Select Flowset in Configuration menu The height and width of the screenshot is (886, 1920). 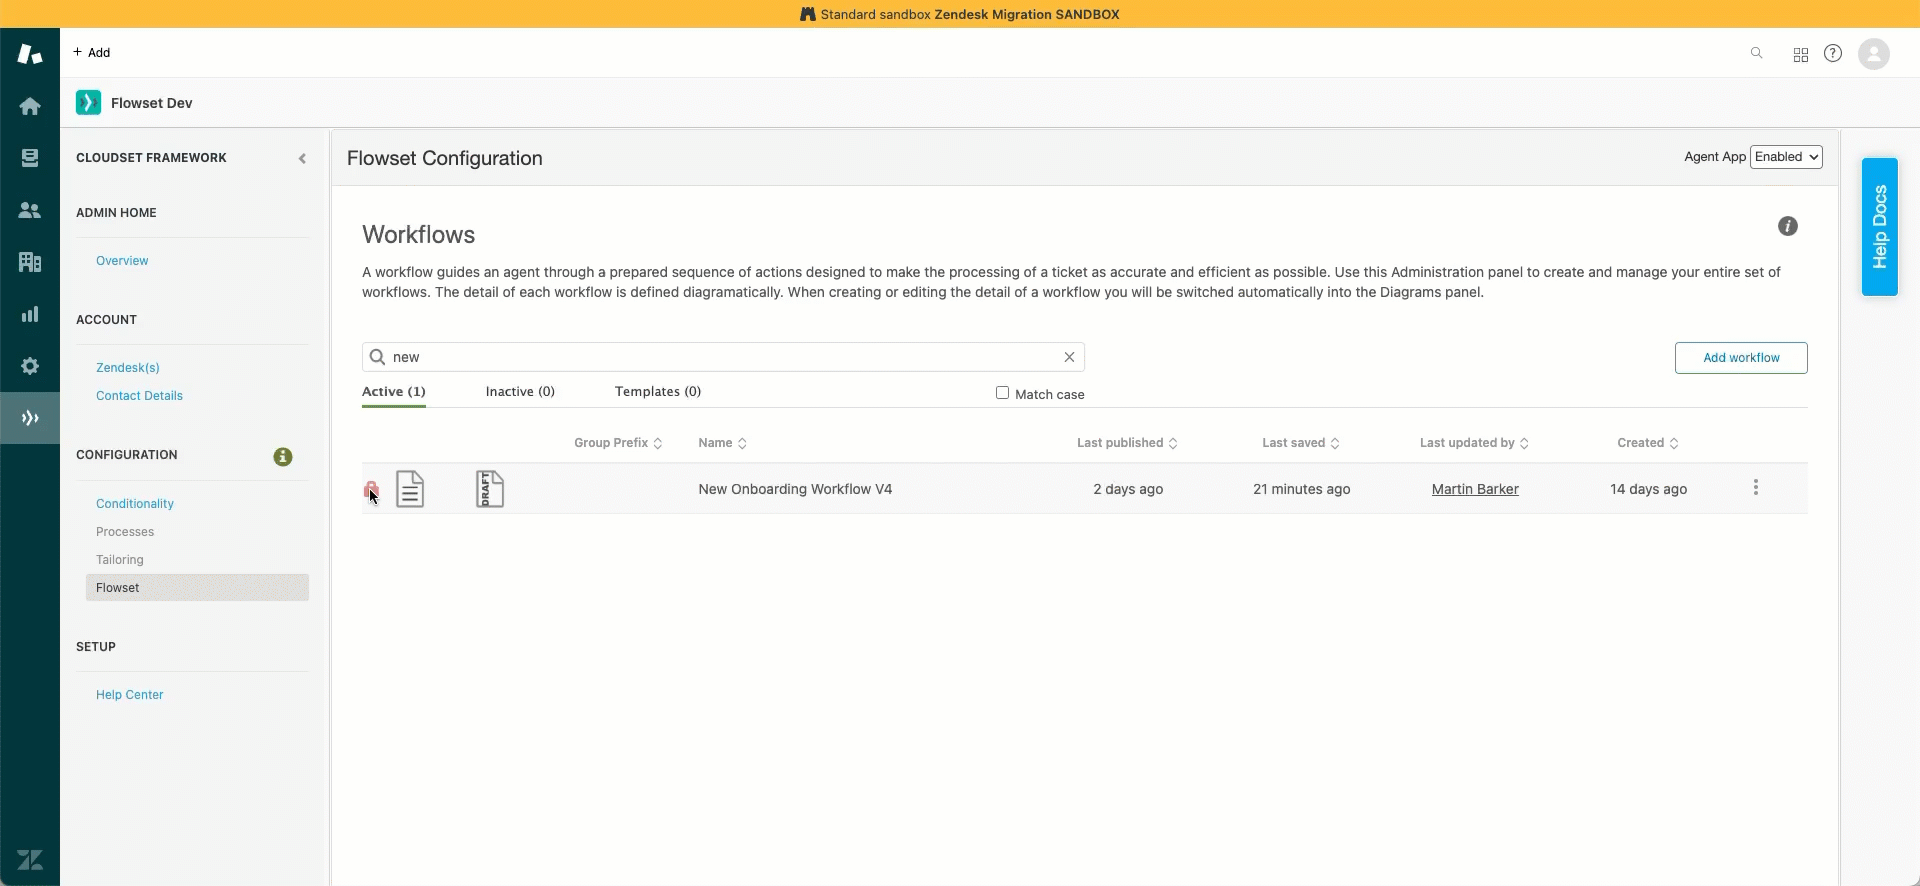tap(197, 588)
